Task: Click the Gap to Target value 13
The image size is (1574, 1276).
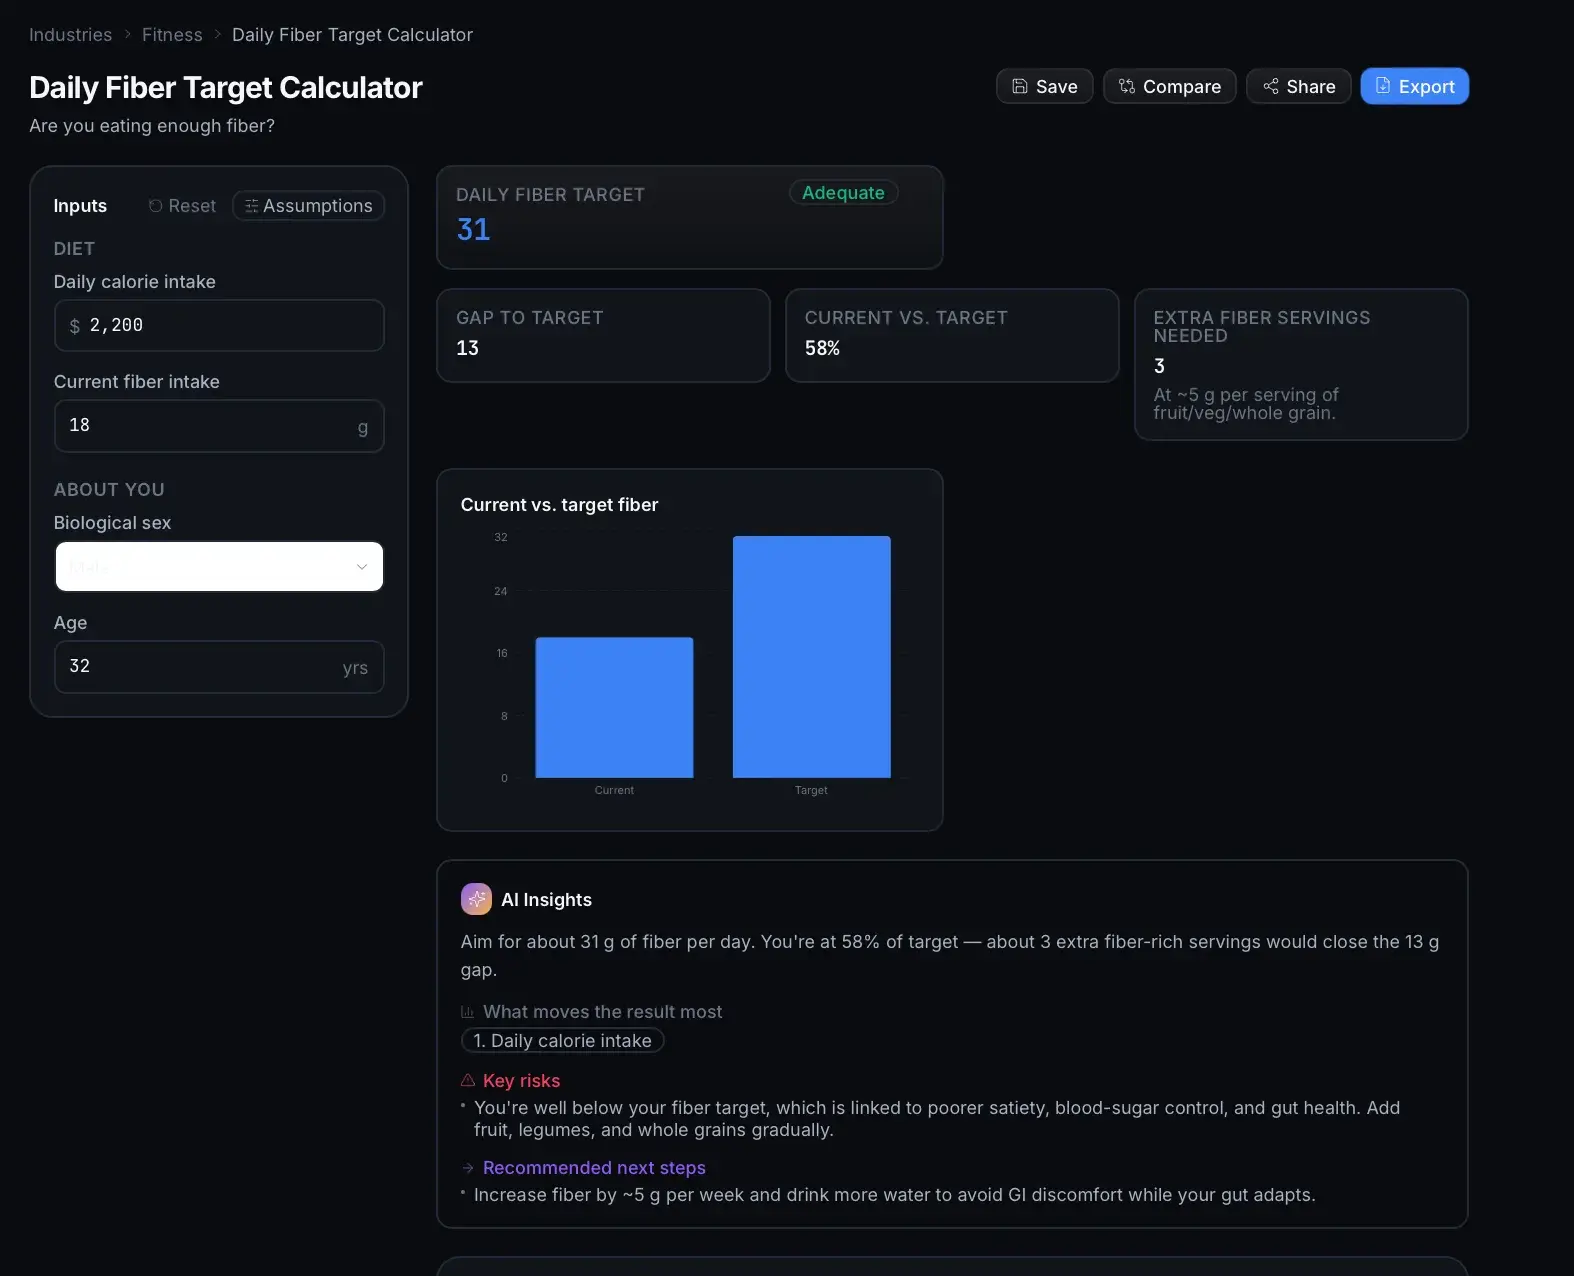Action: [467, 348]
